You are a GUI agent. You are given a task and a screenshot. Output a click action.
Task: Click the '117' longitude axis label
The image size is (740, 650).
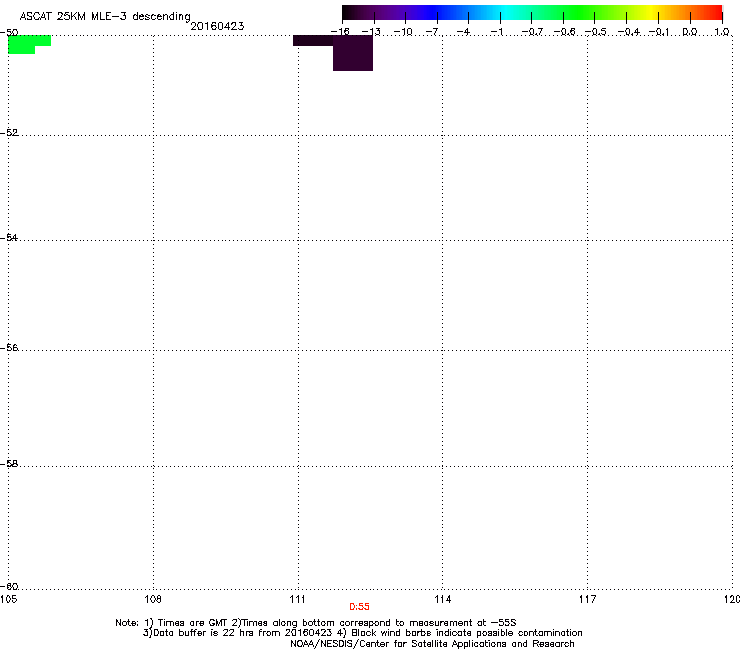coord(588,599)
